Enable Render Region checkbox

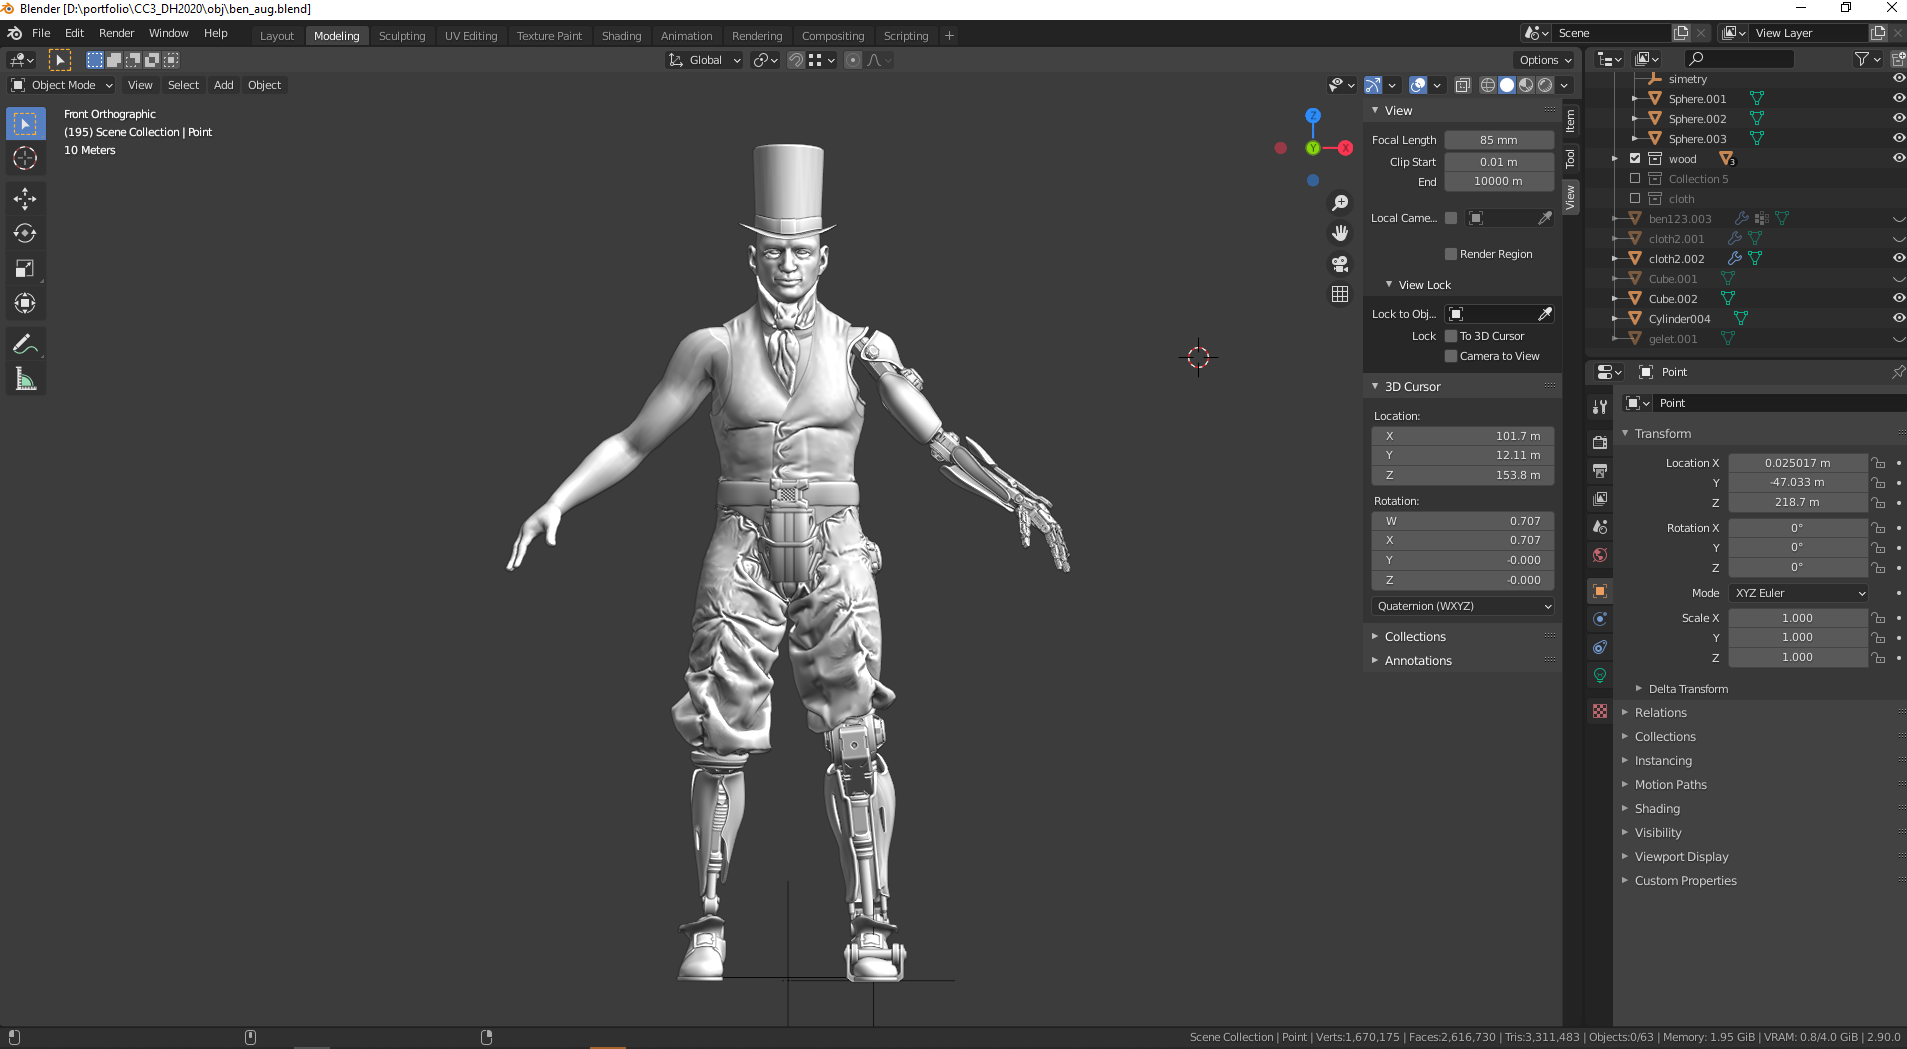[1451, 254]
